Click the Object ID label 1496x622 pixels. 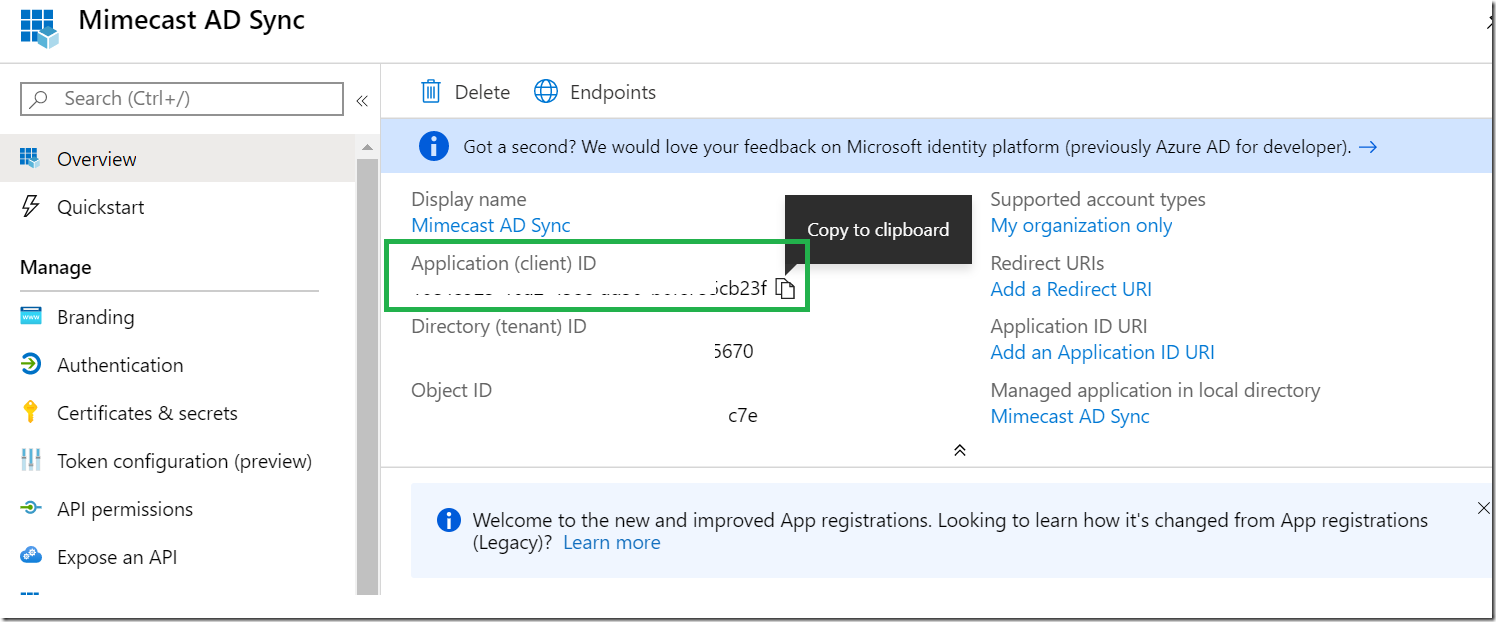click(x=451, y=390)
